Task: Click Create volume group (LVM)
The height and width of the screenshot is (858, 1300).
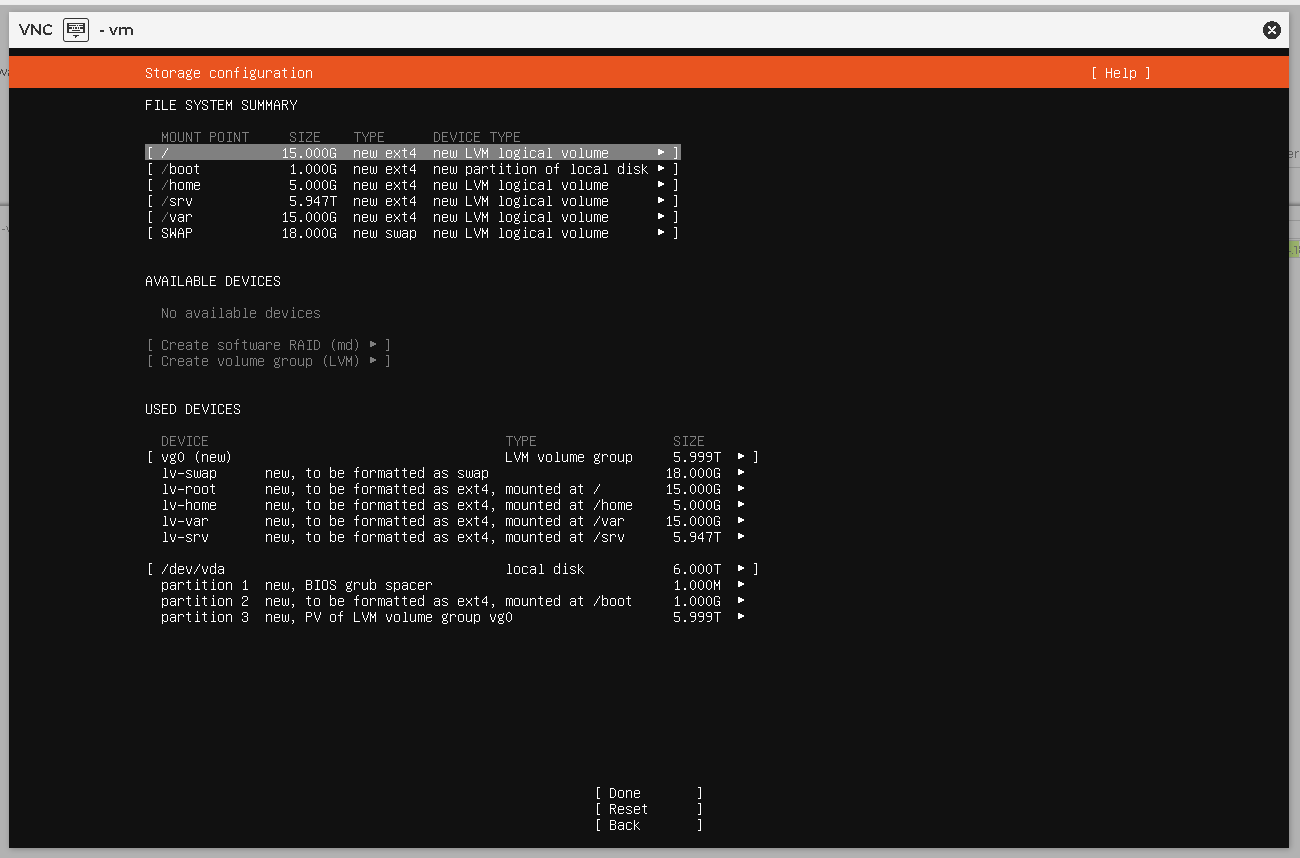Action: coord(268,361)
